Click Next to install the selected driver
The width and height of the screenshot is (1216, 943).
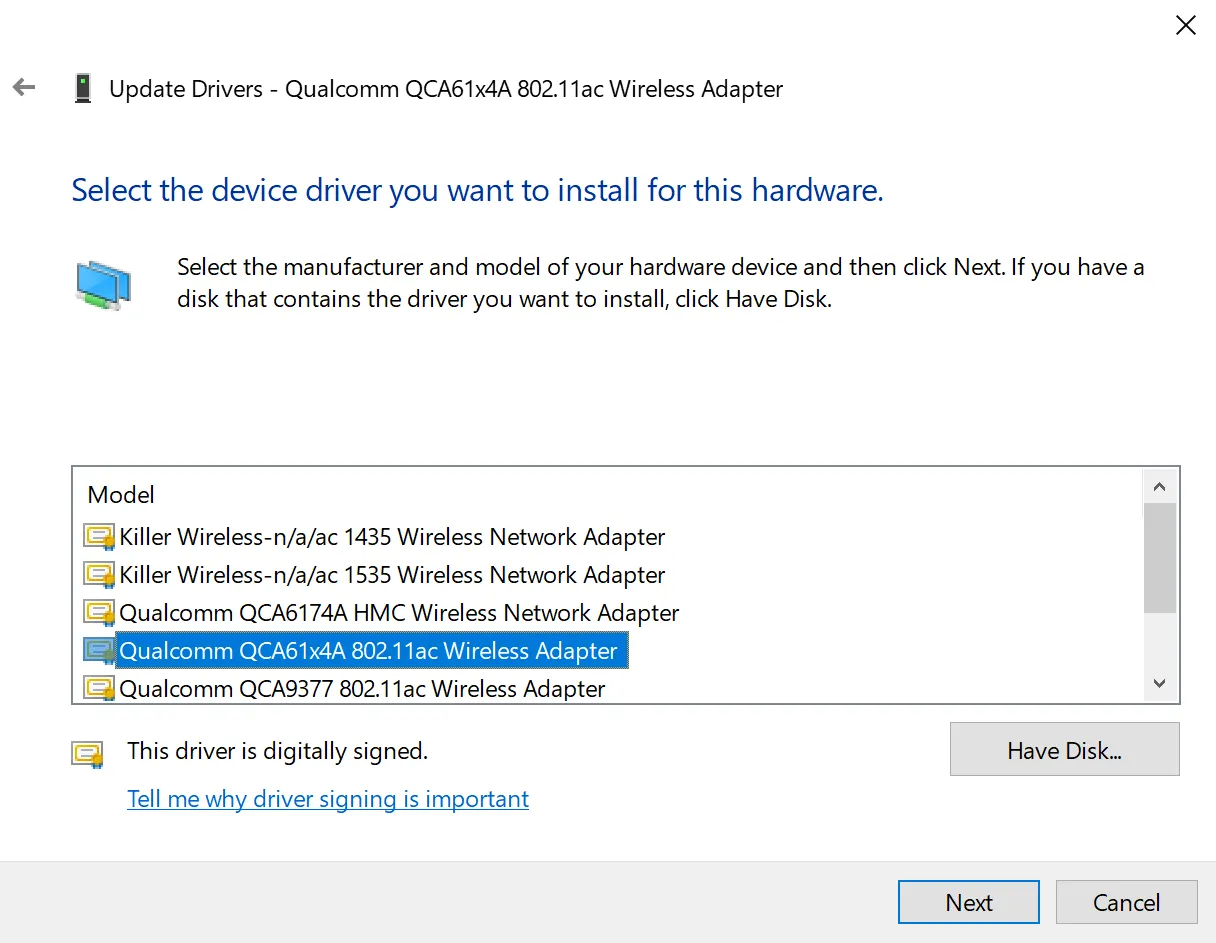(x=967, y=901)
